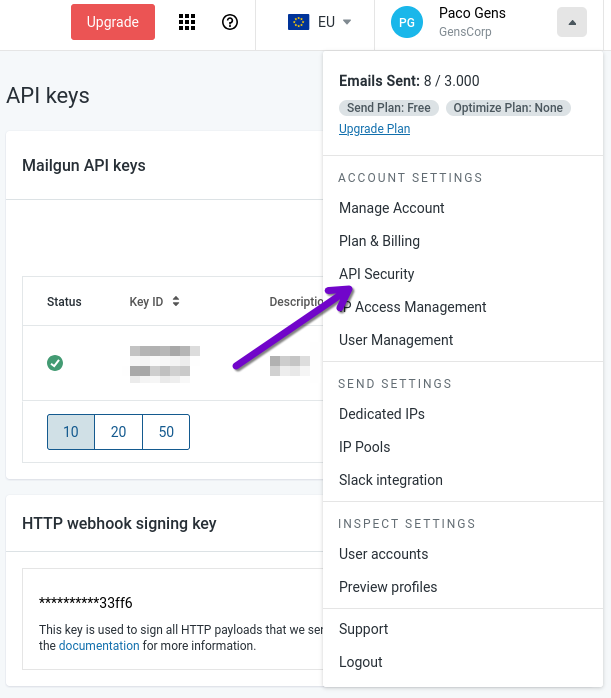Open the documentation link
This screenshot has width=611, height=698.
[x=99, y=646]
